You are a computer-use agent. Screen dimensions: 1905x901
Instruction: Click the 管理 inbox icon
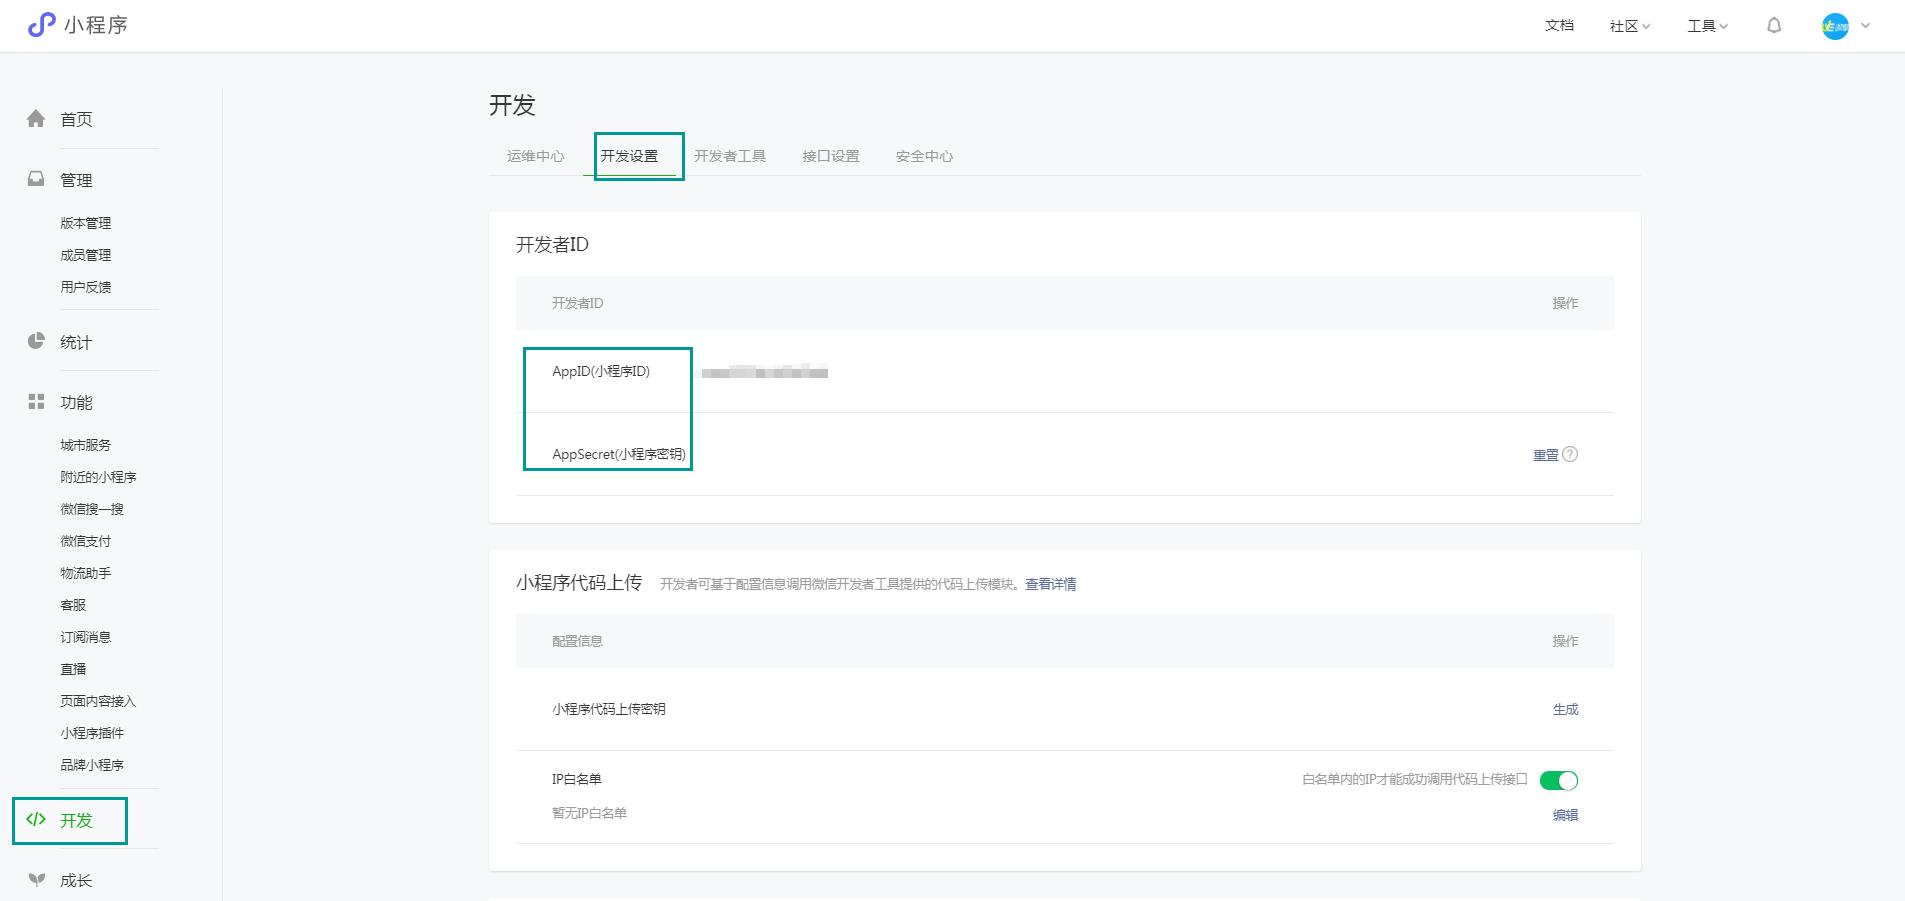36,179
